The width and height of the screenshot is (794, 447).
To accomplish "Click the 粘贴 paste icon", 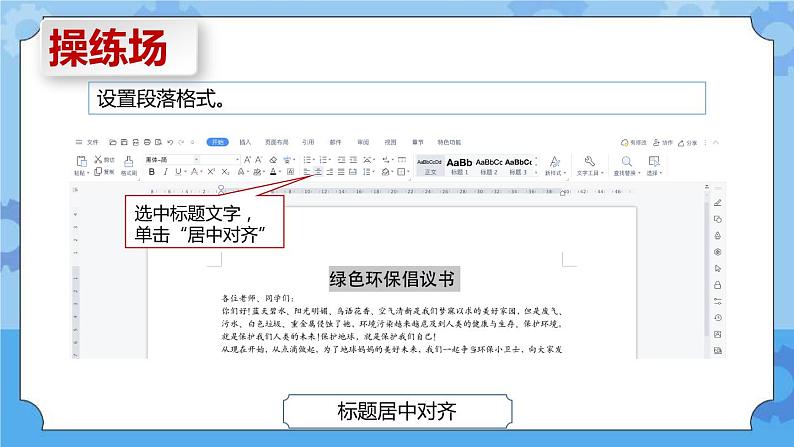I will point(82,161).
